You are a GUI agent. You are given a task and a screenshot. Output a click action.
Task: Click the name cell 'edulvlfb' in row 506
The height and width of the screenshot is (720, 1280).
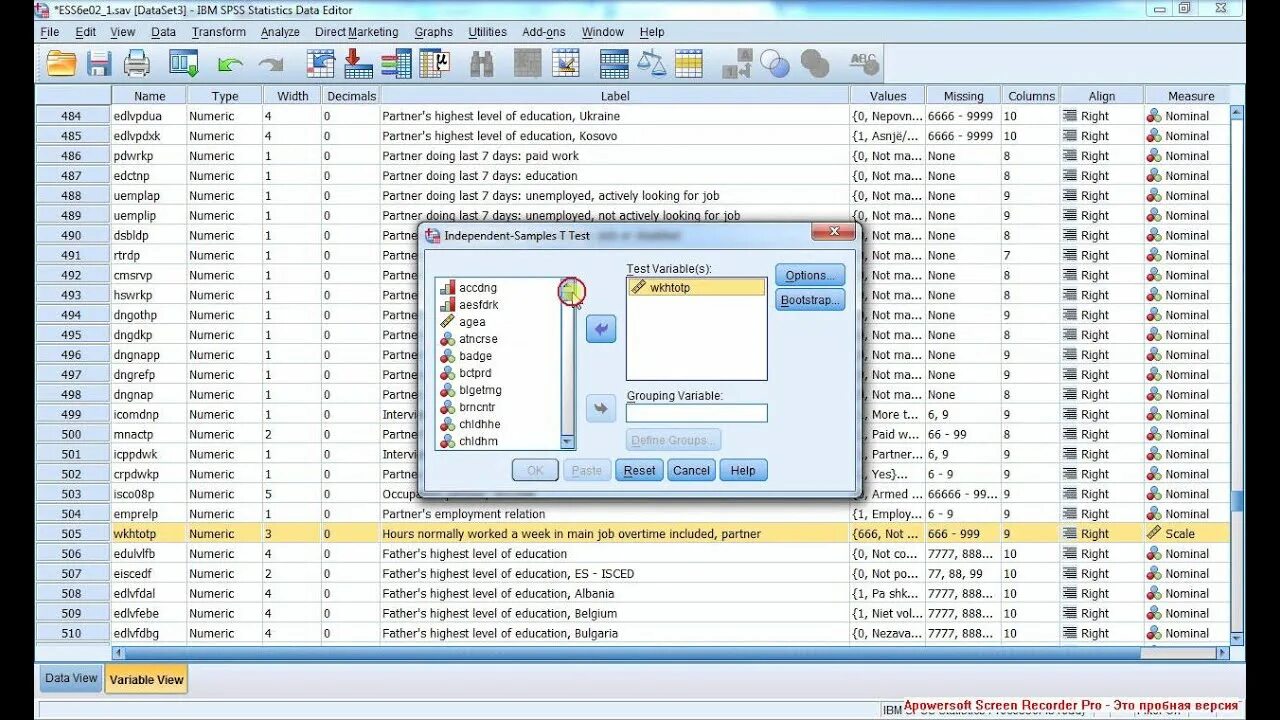(148, 554)
